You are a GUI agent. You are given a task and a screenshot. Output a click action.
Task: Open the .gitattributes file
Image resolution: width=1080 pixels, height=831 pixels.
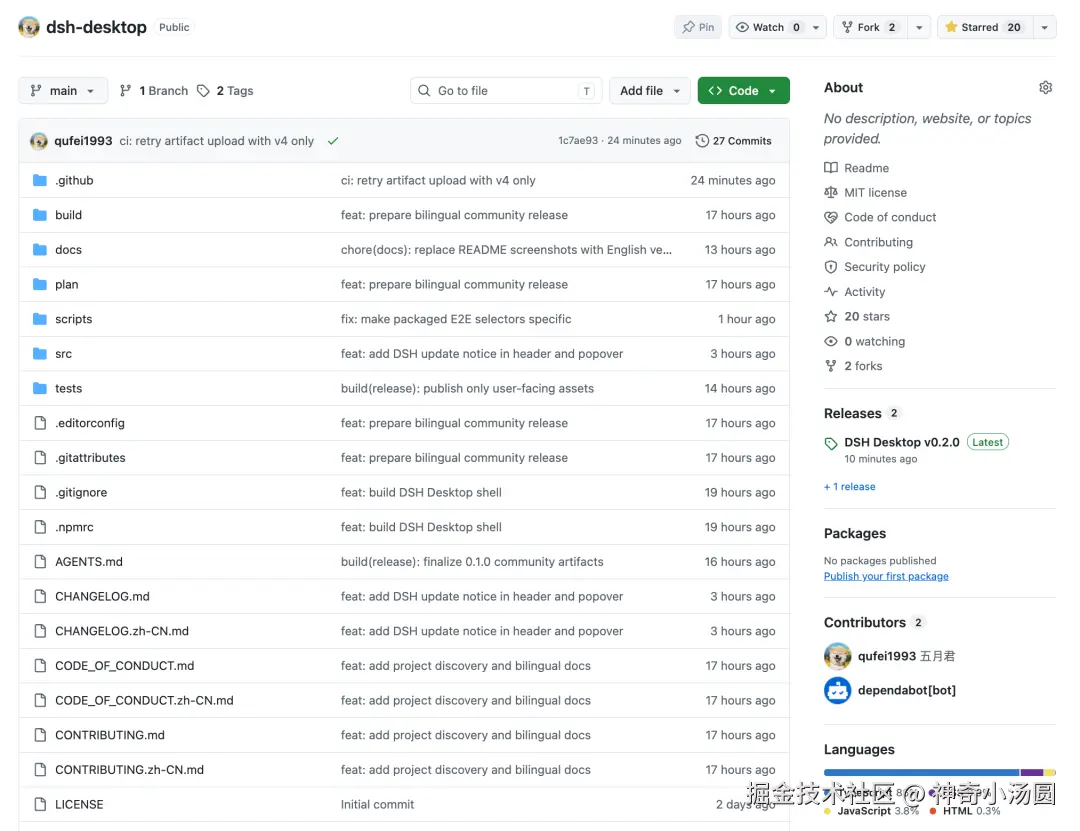(90, 458)
